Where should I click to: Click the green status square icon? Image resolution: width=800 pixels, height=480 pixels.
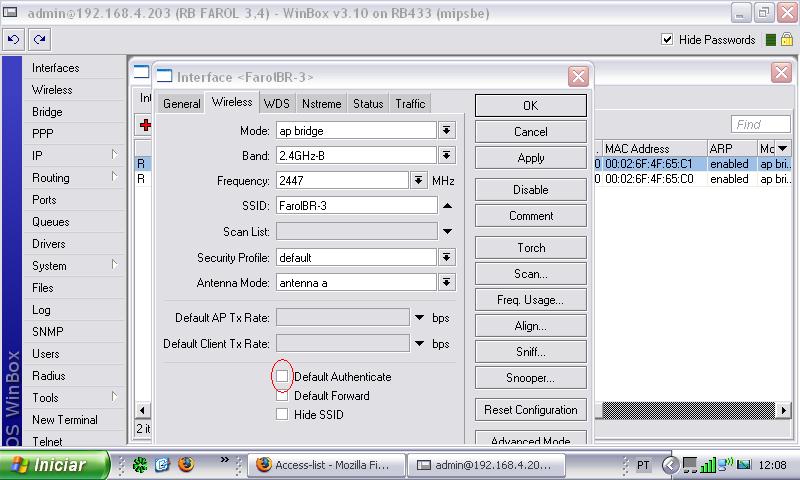[771, 40]
